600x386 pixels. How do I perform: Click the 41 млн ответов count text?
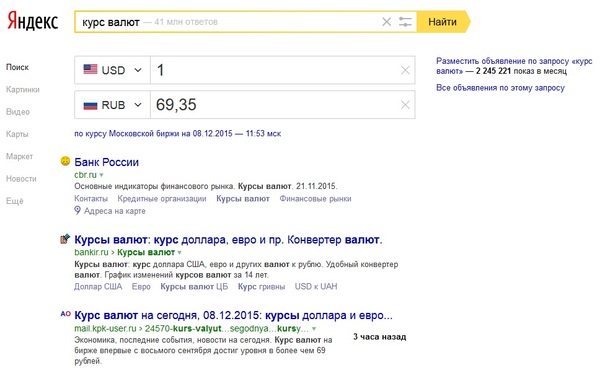click(186, 22)
